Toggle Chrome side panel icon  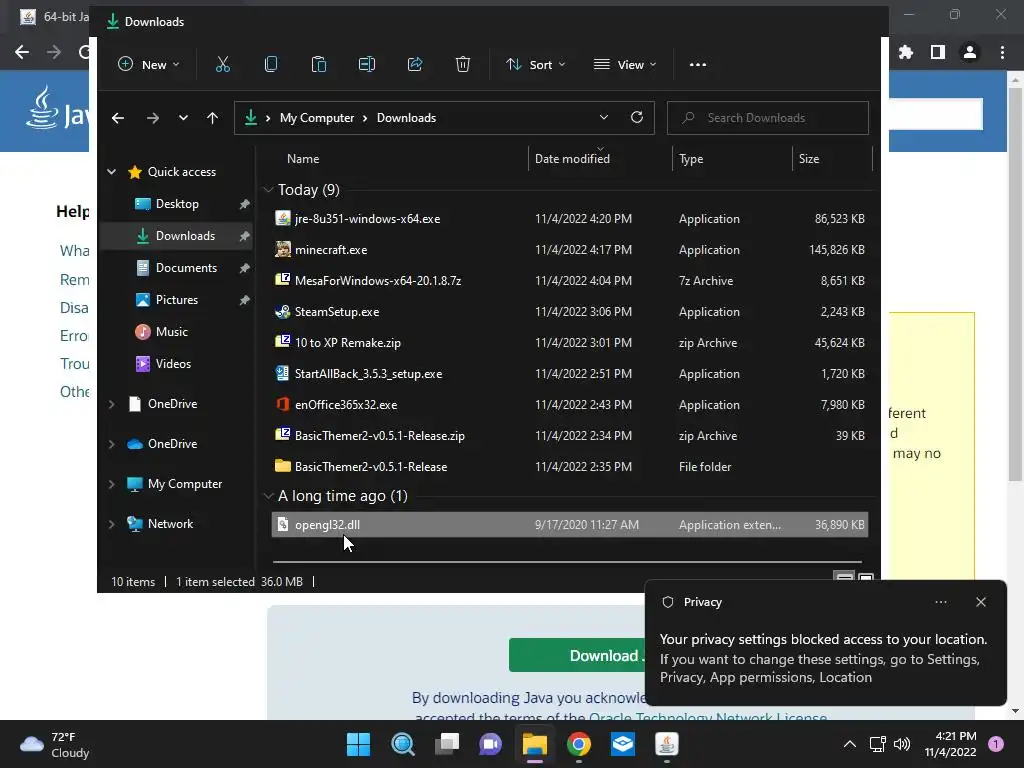click(x=938, y=52)
